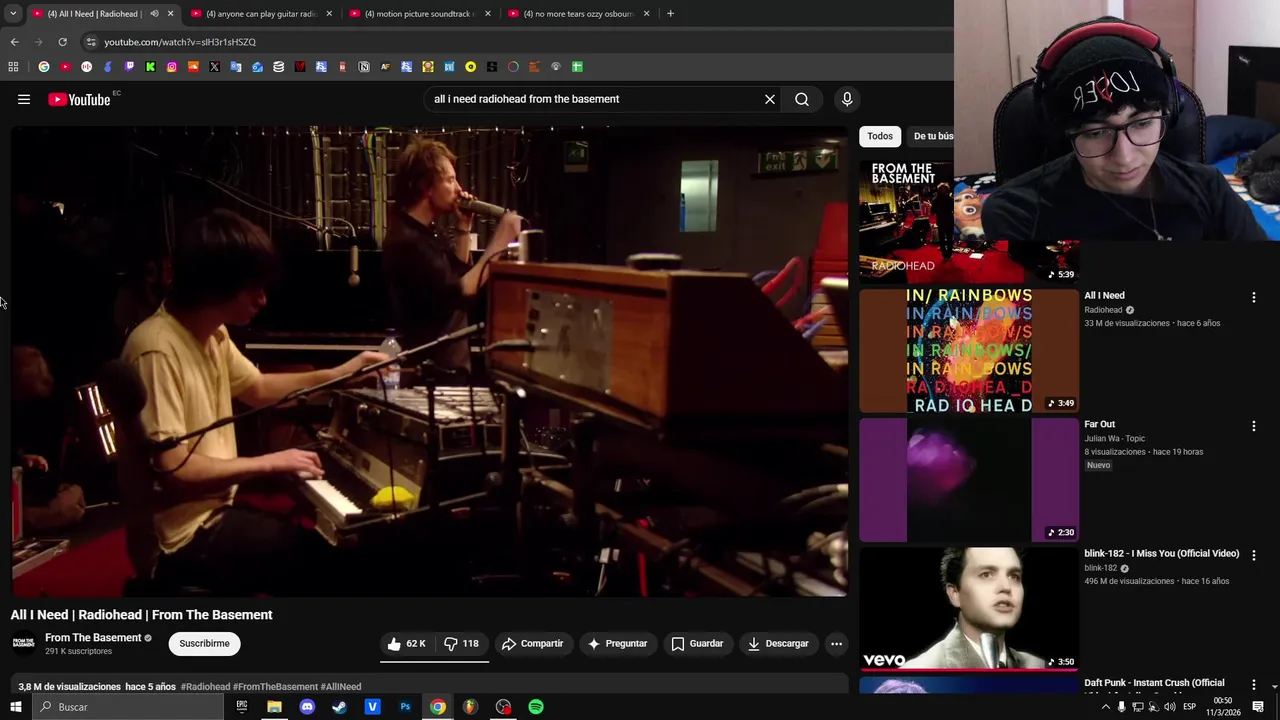Mute the 'All I Need' tab audio icon
Image resolution: width=1280 pixels, height=720 pixels.
point(154,14)
